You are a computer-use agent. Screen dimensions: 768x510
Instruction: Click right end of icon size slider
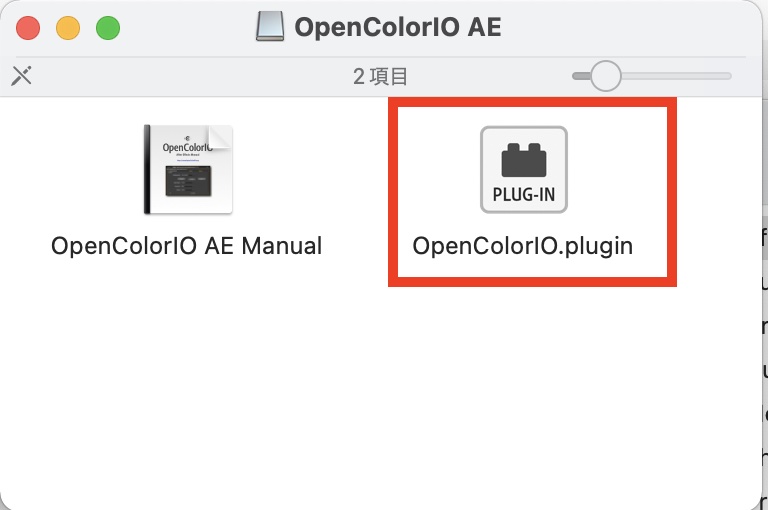(729, 76)
